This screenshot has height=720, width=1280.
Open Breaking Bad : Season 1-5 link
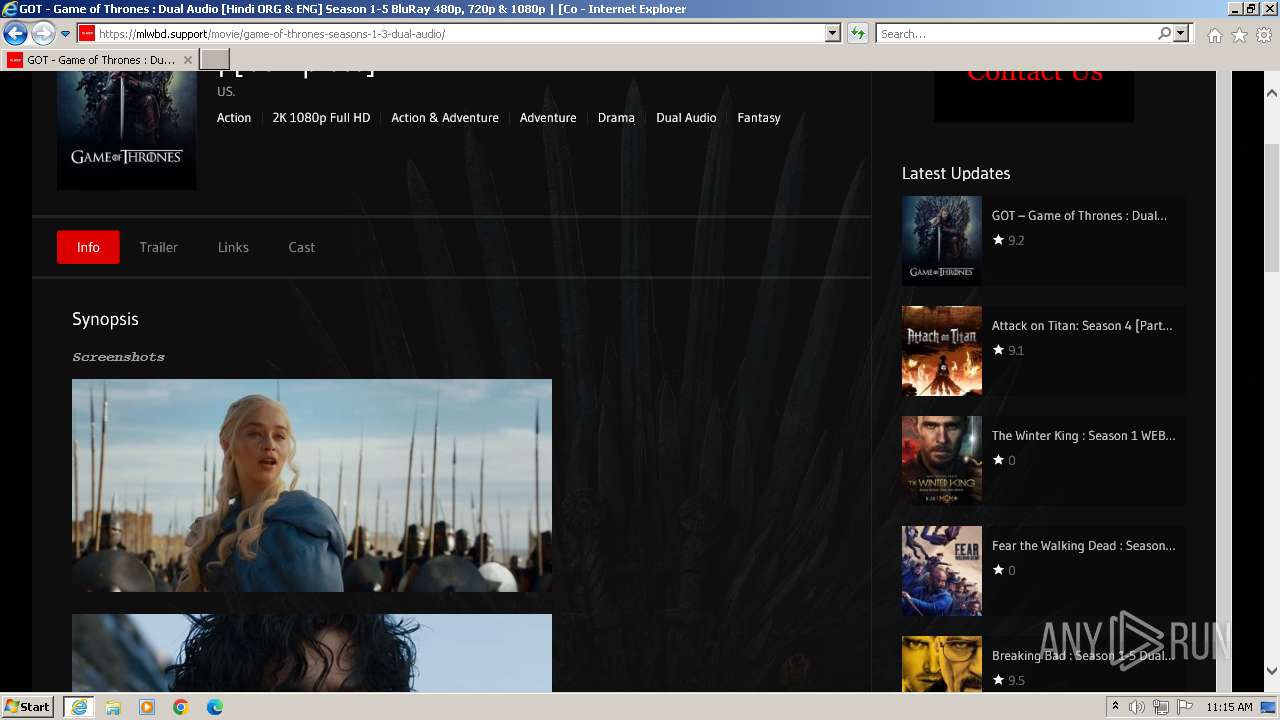1084,655
